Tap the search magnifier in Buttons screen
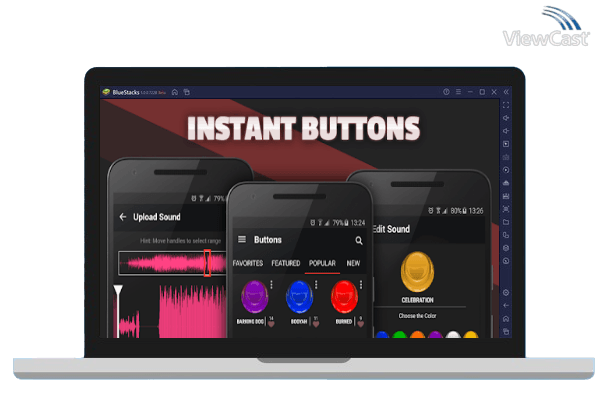Screen dimensions: 602x414 pyautogui.click(x=359, y=240)
